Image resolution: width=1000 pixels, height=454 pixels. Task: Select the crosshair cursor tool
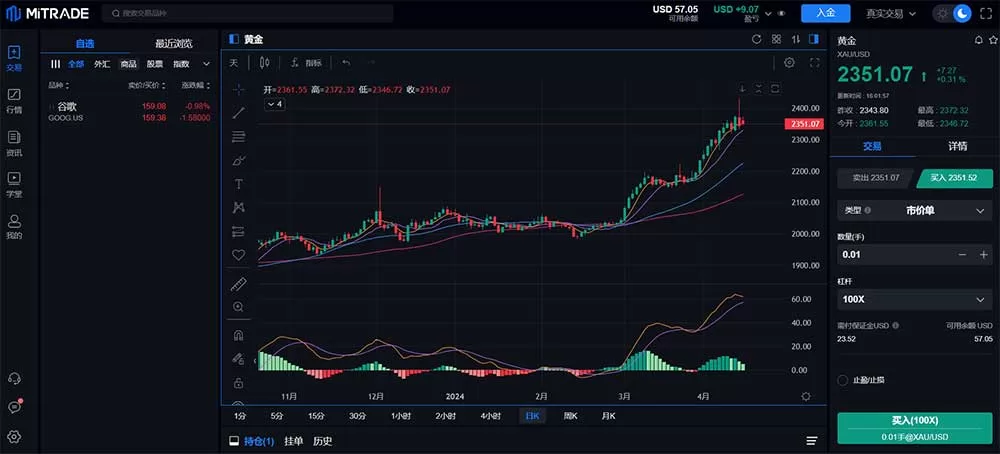click(x=239, y=89)
